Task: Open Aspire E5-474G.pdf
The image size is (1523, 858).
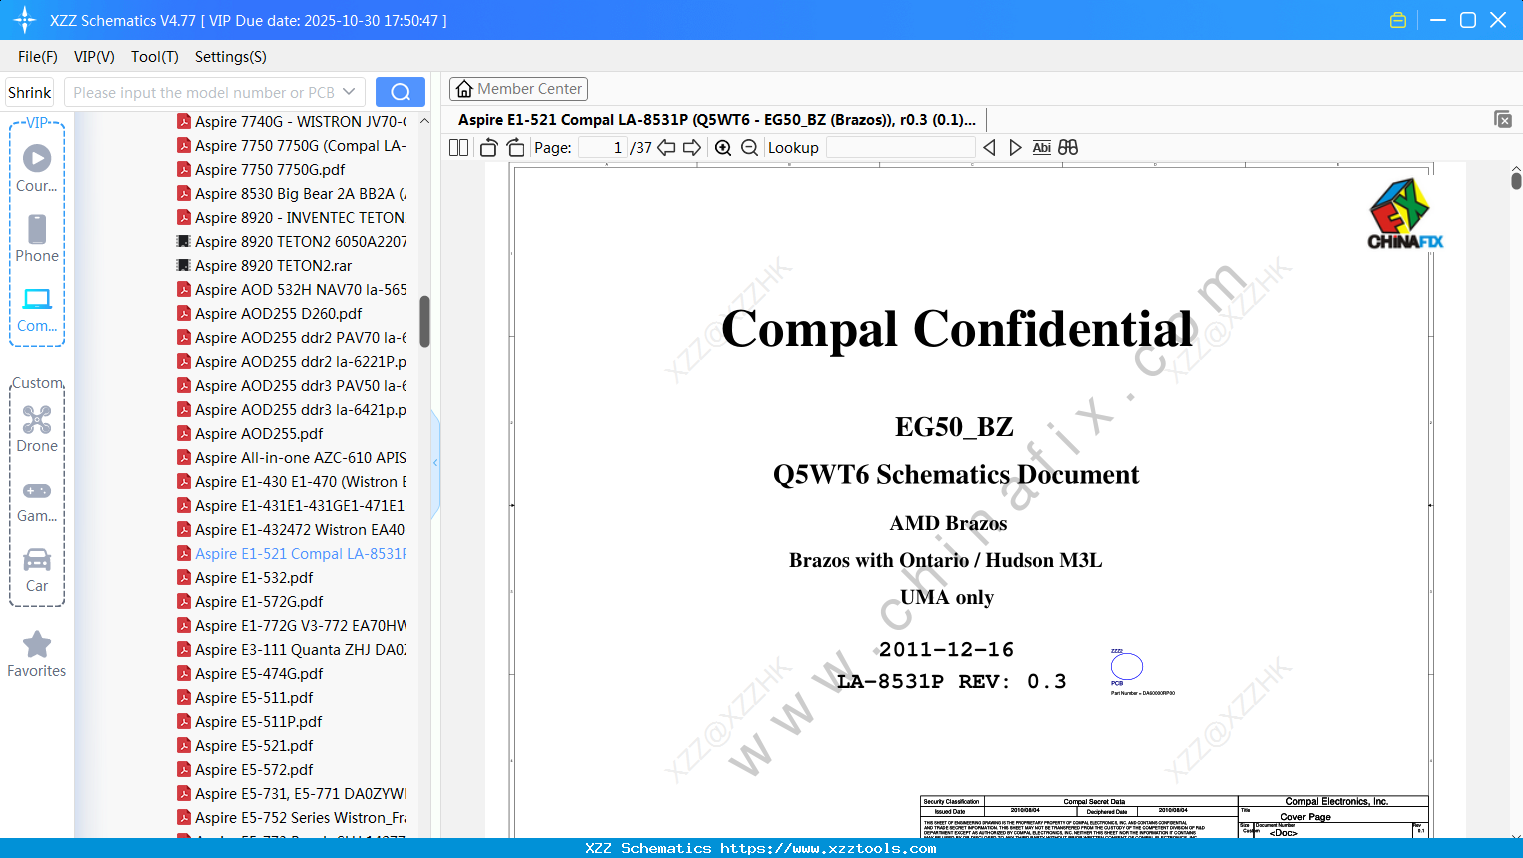Action: (251, 674)
